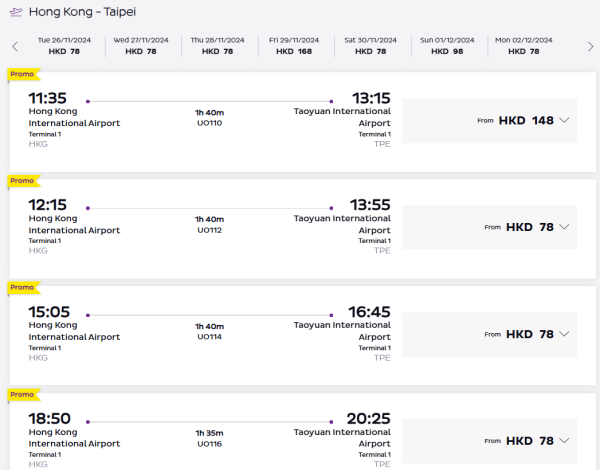Click the Promo tag on the 12:15 flight
The width and height of the screenshot is (600, 470).
coord(21,181)
